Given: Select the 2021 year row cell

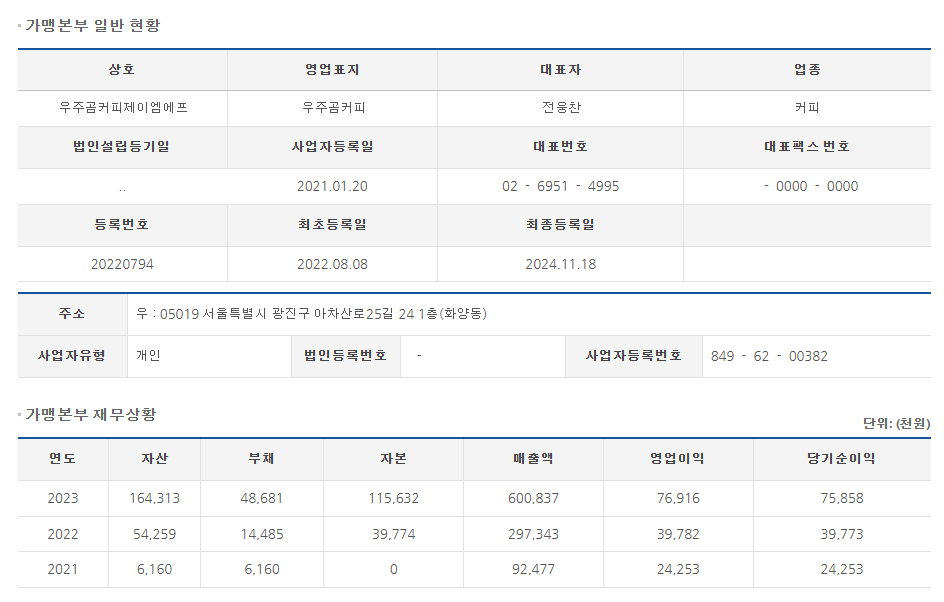Looking at the screenshot, I should tap(63, 569).
